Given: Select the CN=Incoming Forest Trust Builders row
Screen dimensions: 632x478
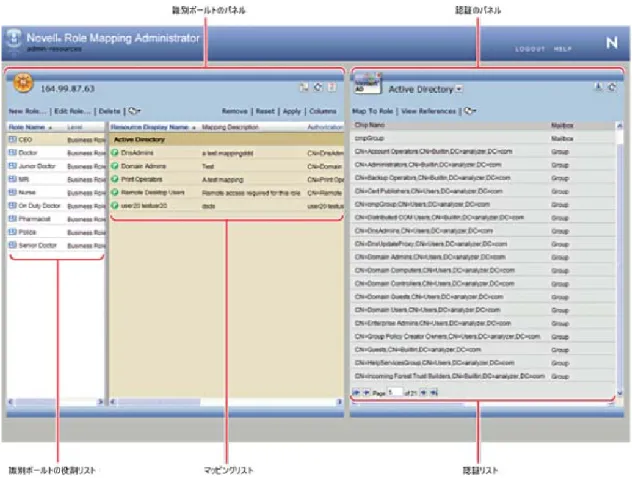Looking at the screenshot, I should tap(483, 376).
